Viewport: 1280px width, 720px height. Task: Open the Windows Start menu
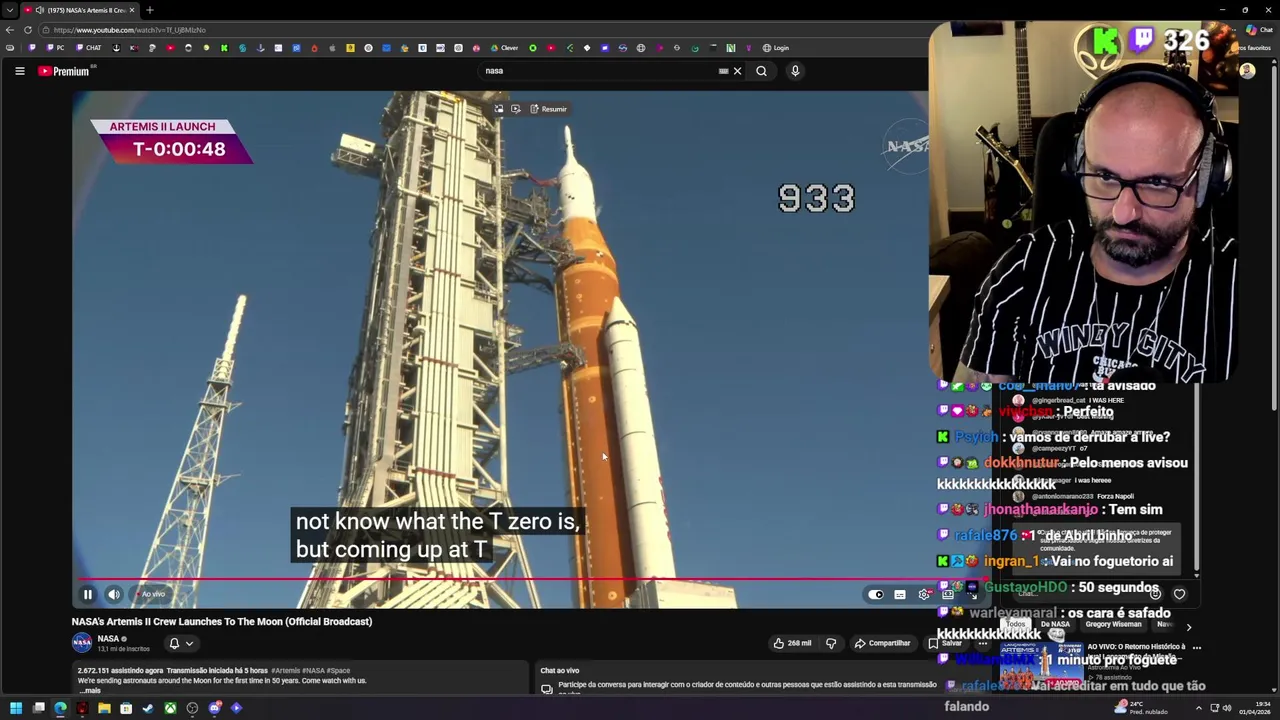16,708
